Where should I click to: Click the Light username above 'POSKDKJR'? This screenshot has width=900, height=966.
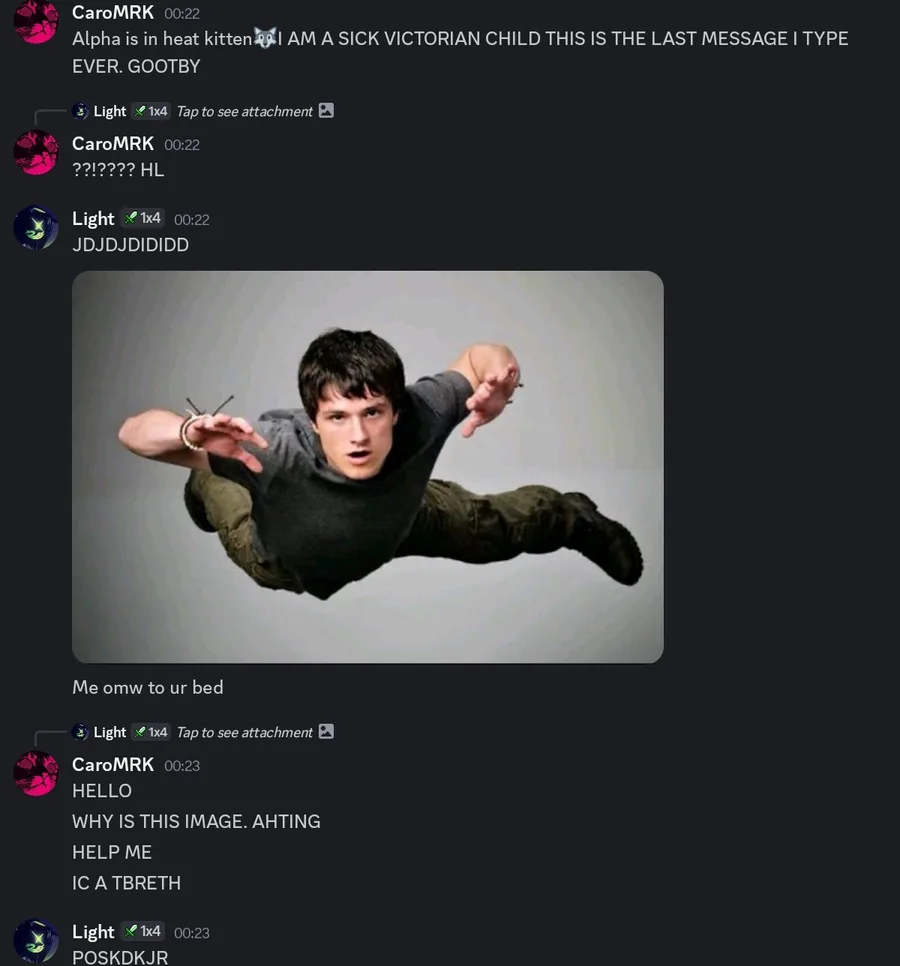tap(93, 932)
